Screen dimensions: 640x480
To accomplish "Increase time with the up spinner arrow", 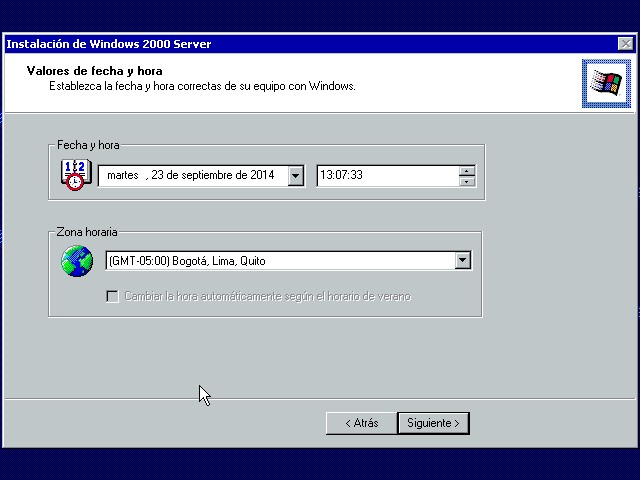I will 467,171.
